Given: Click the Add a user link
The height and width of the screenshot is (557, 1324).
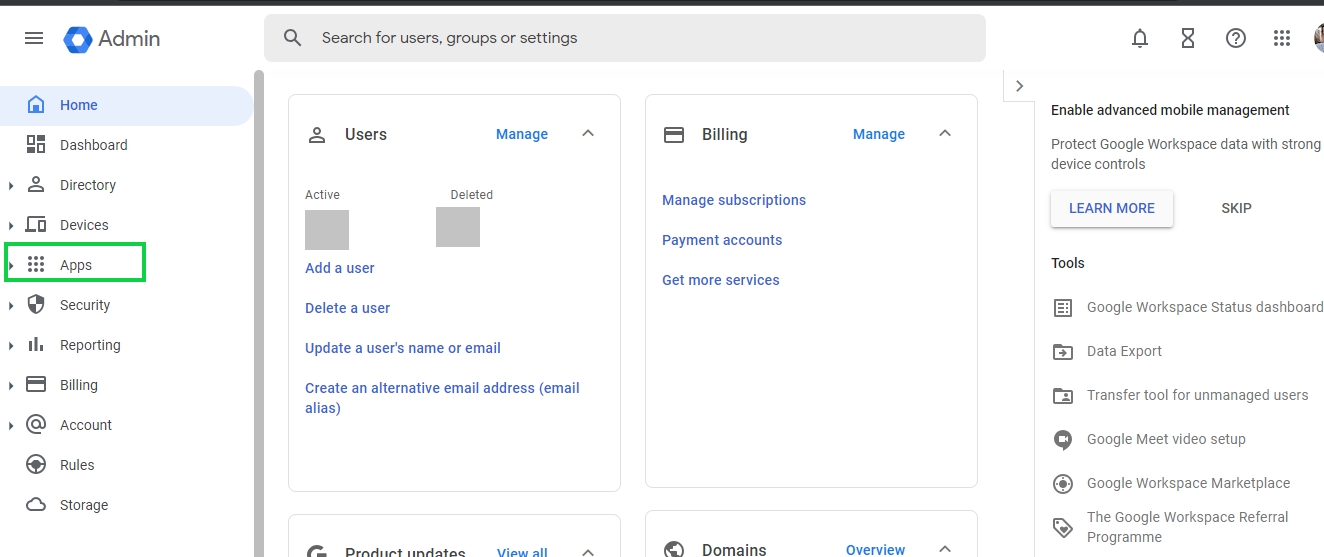Looking at the screenshot, I should pos(340,268).
